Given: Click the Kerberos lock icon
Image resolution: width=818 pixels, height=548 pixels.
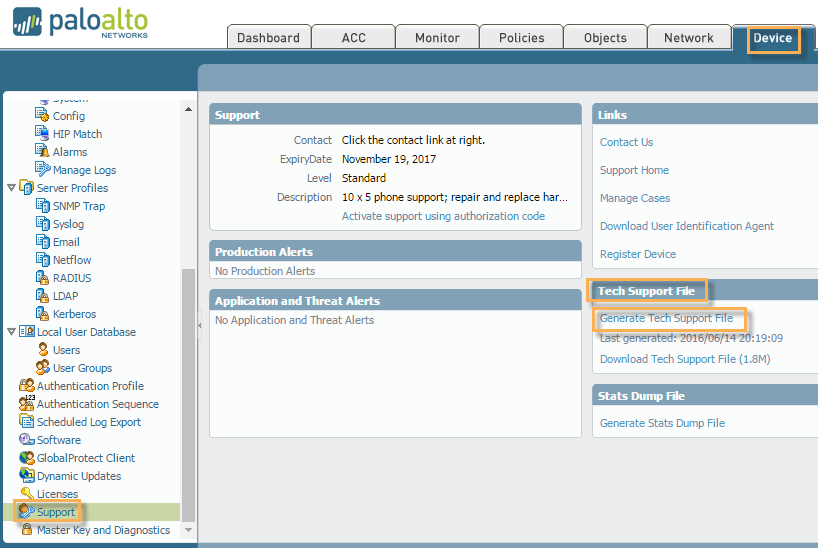Looking at the screenshot, I should pos(42,313).
